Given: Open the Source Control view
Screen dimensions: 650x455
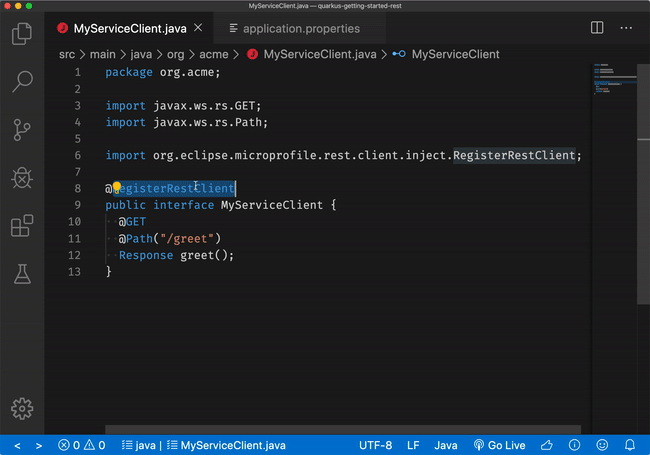Looking at the screenshot, I should [22, 129].
